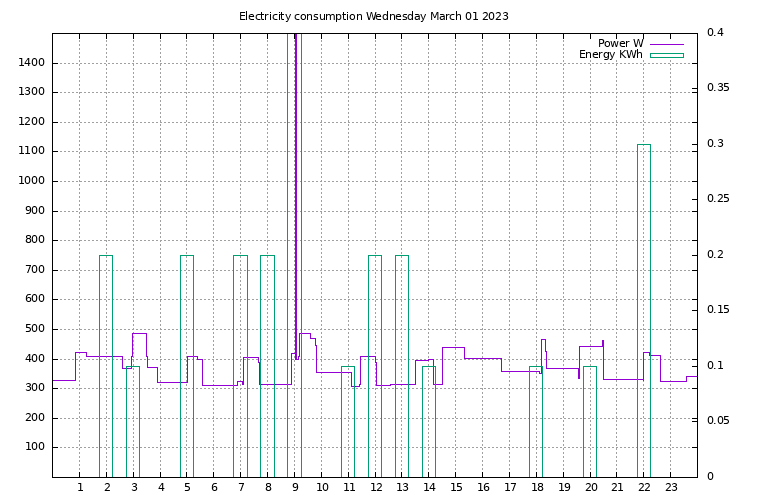The height and width of the screenshot is (500, 768).
Task: Click the left axis label 1300
Action: tap(31, 92)
